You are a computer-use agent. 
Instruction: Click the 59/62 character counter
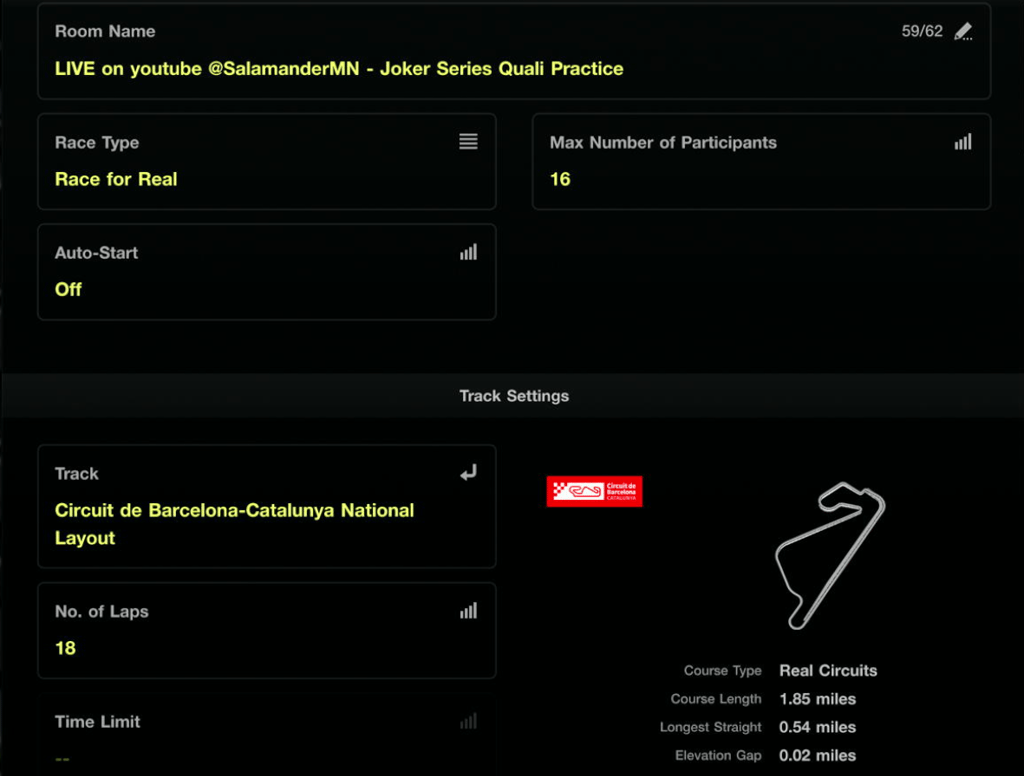click(x=922, y=31)
